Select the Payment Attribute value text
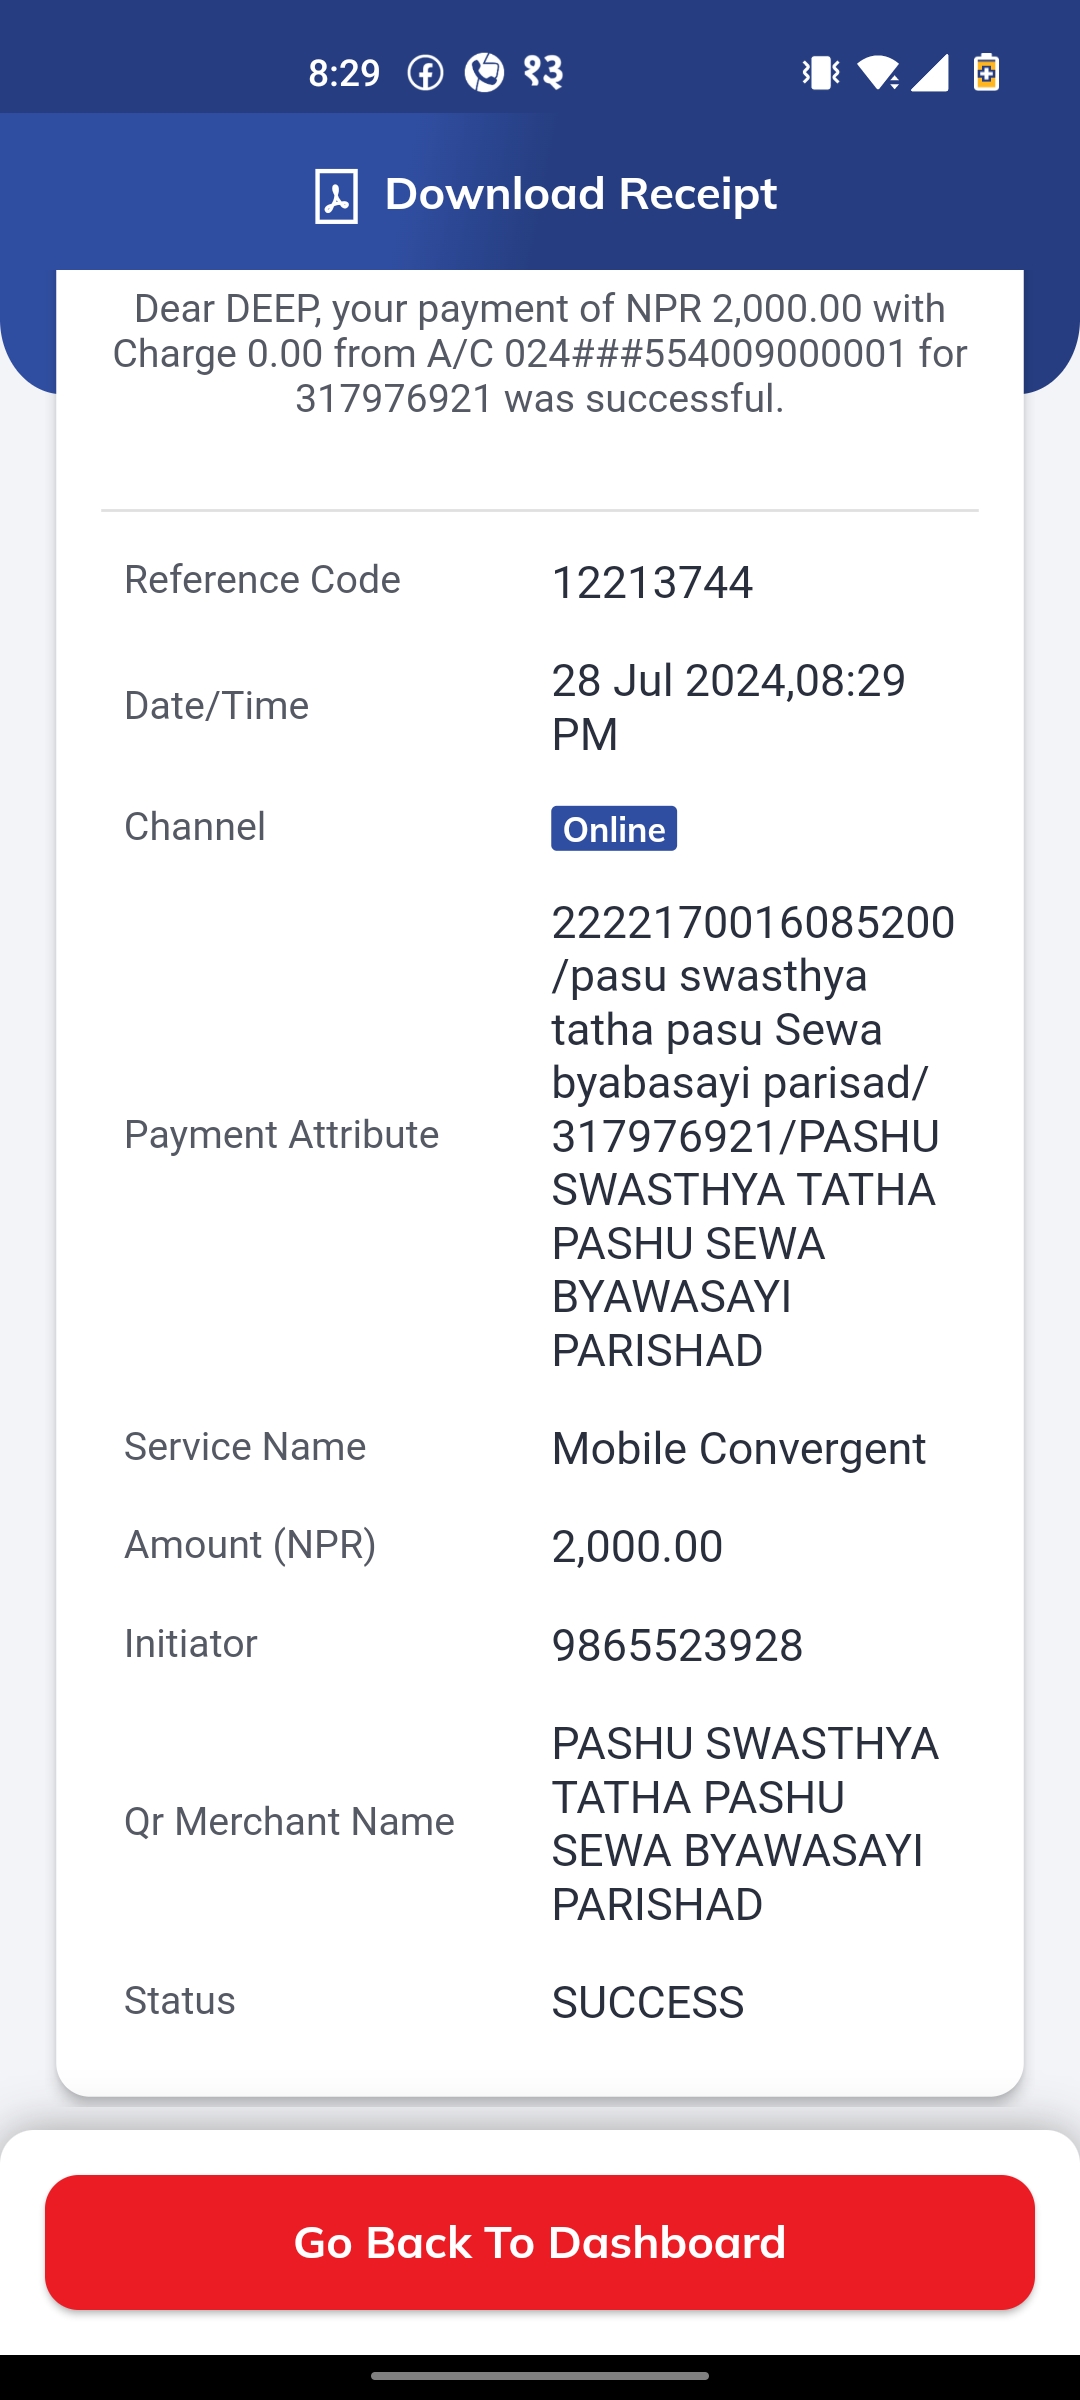Viewport: 1080px width, 2400px height. tap(753, 1136)
